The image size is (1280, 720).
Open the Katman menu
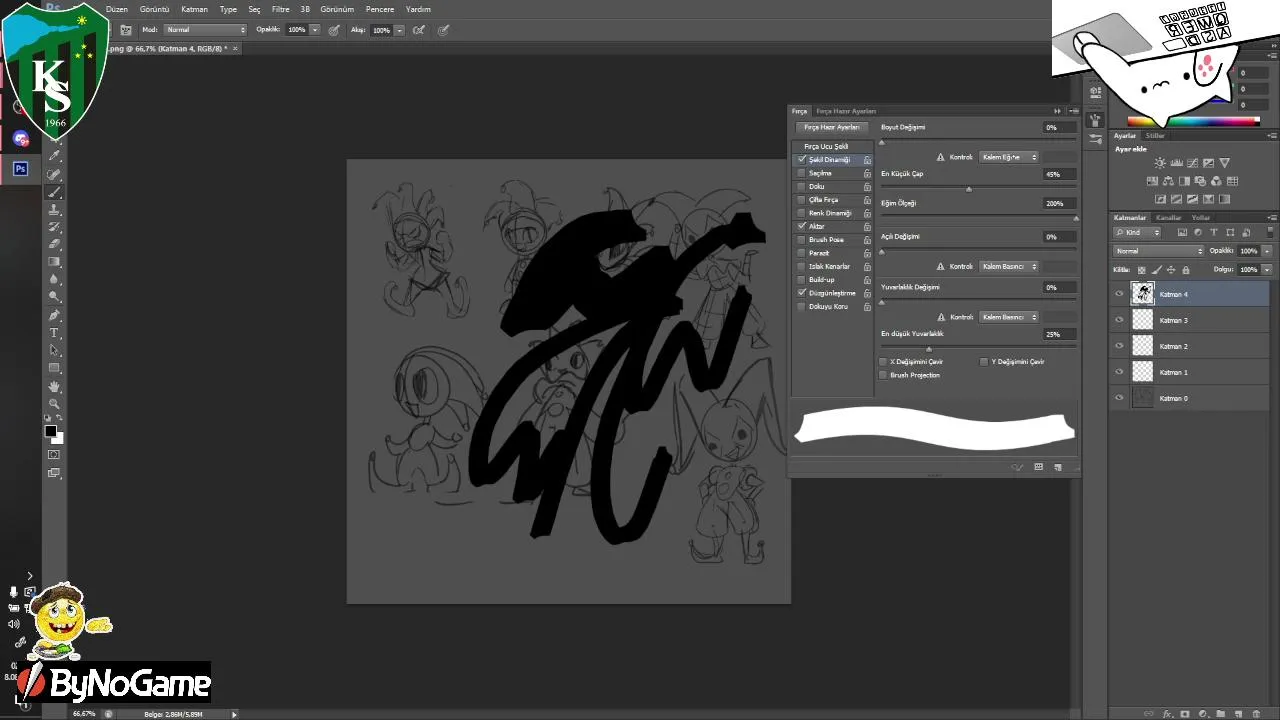[x=194, y=9]
